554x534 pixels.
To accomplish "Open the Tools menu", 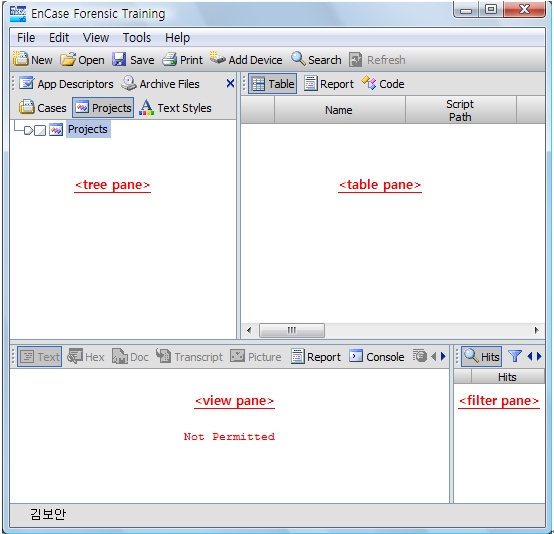I will coord(137,37).
